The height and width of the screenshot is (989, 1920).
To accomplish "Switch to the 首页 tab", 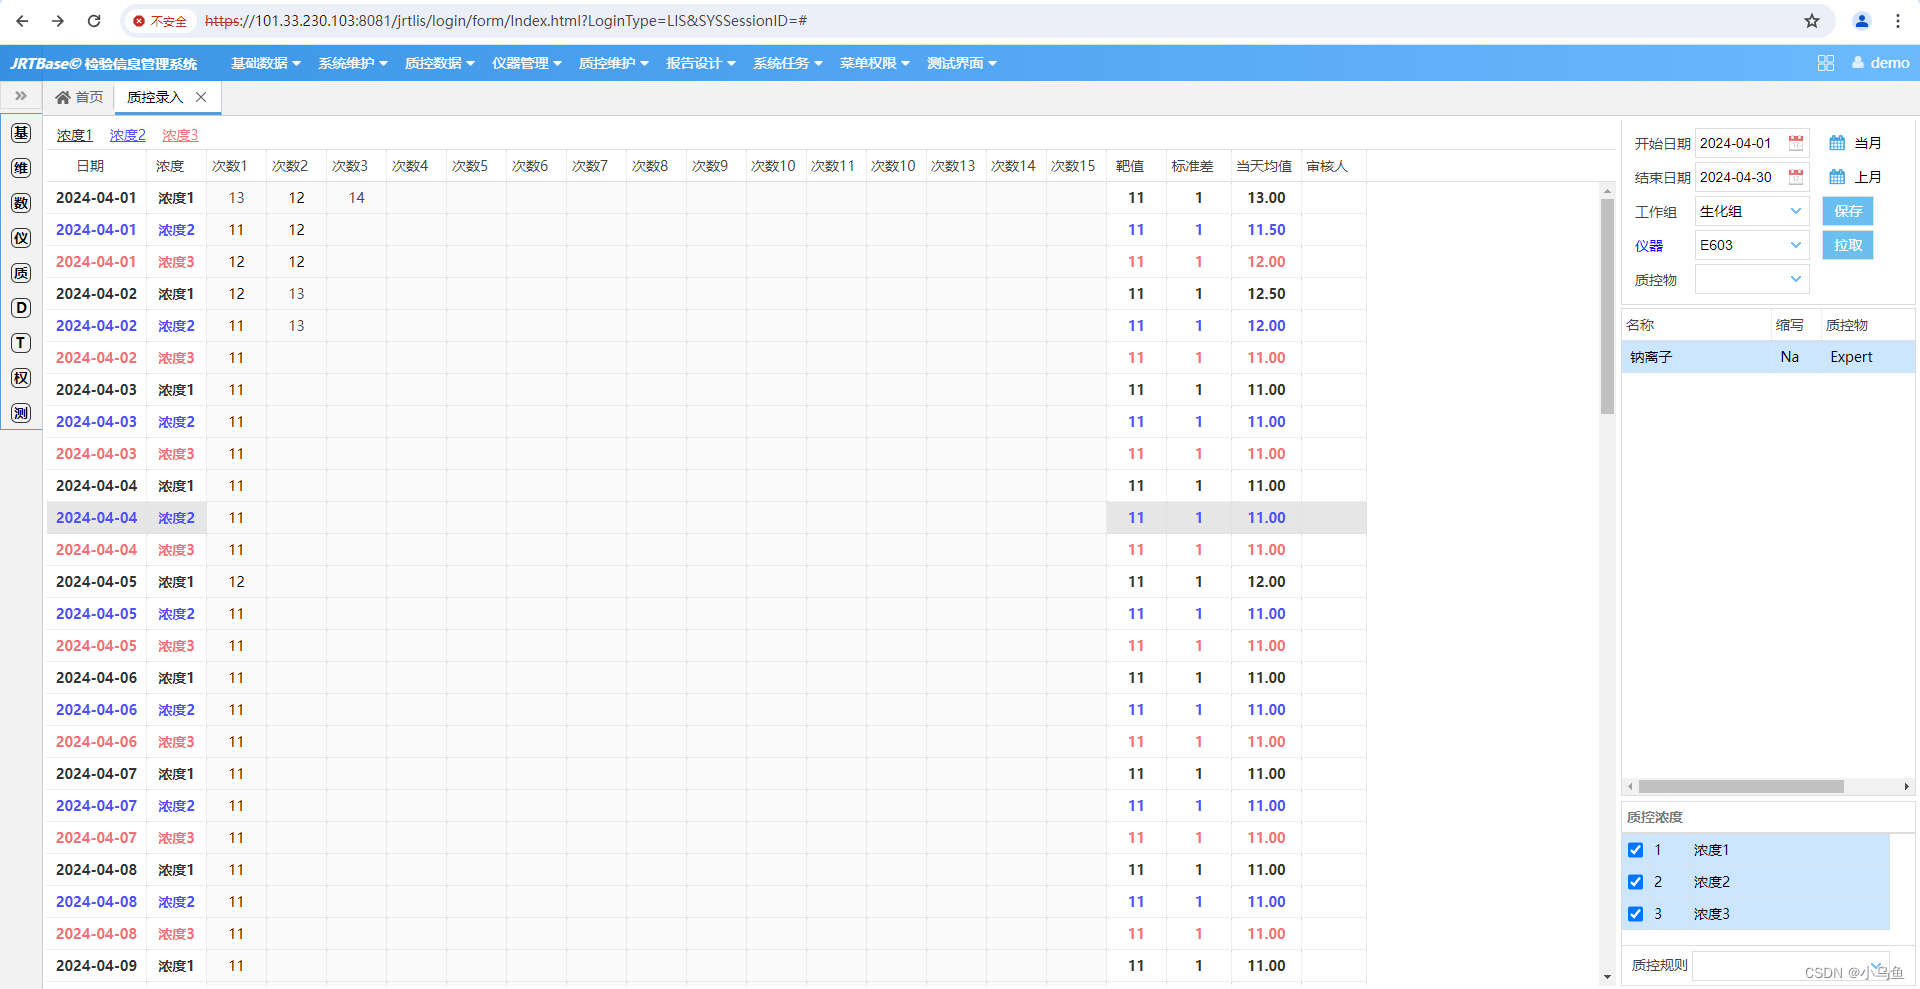I will pos(79,97).
